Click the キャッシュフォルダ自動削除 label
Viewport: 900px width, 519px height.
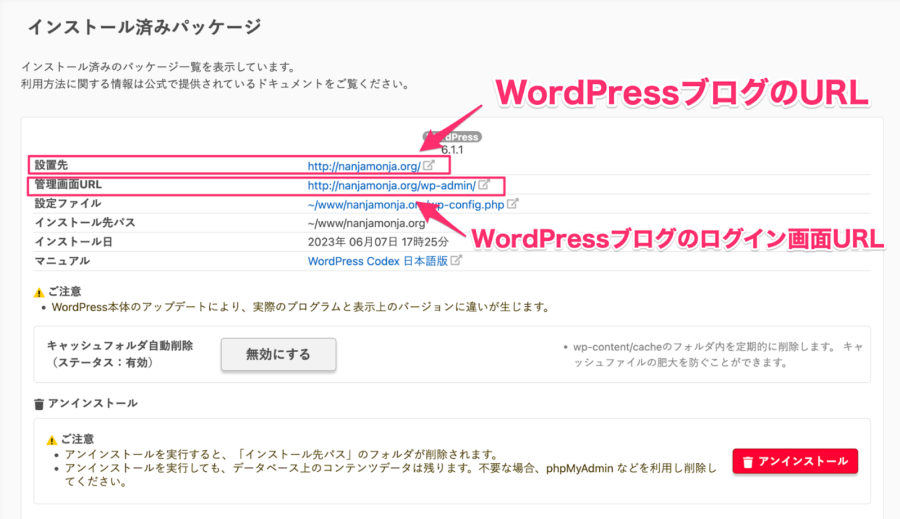tap(119, 346)
